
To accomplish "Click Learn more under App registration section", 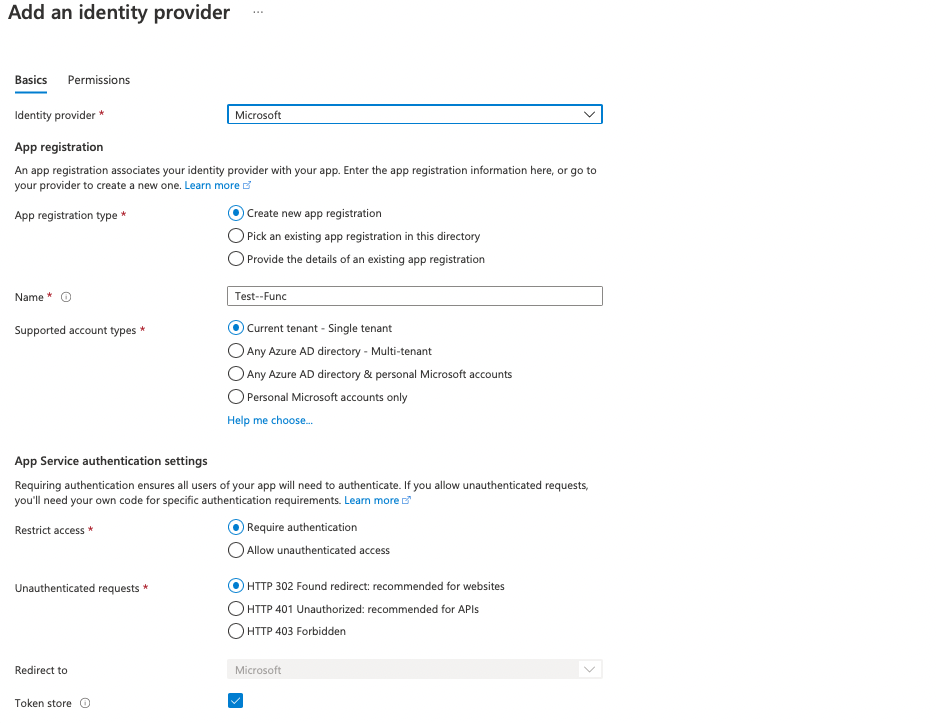I will (x=210, y=184).
